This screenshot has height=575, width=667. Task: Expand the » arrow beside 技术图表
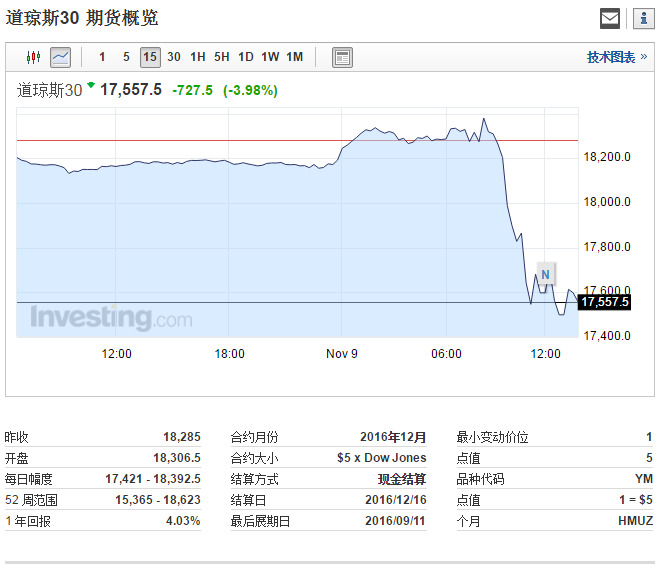[644, 57]
